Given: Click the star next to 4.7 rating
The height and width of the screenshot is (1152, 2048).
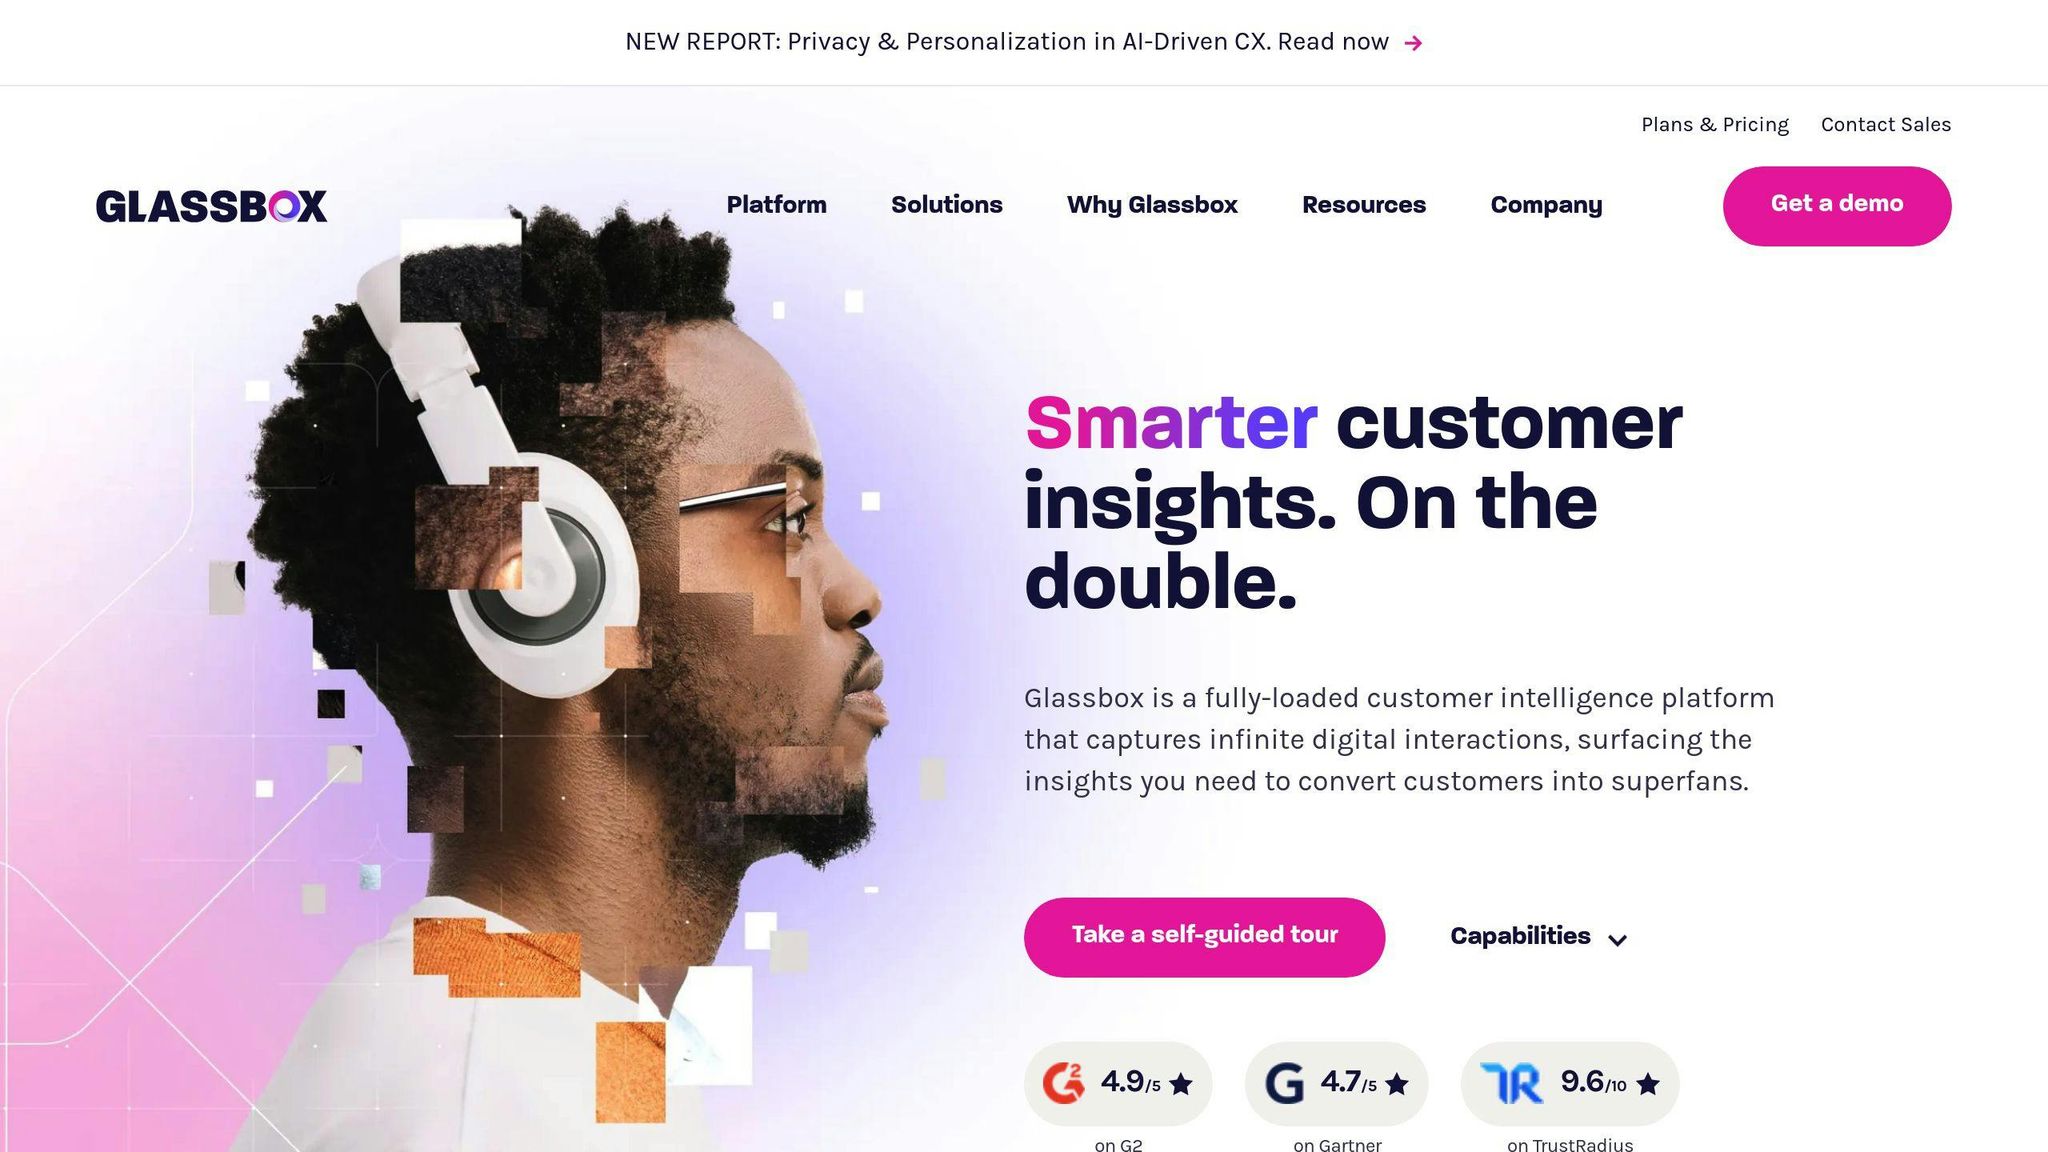Looking at the screenshot, I should point(1397,1084).
